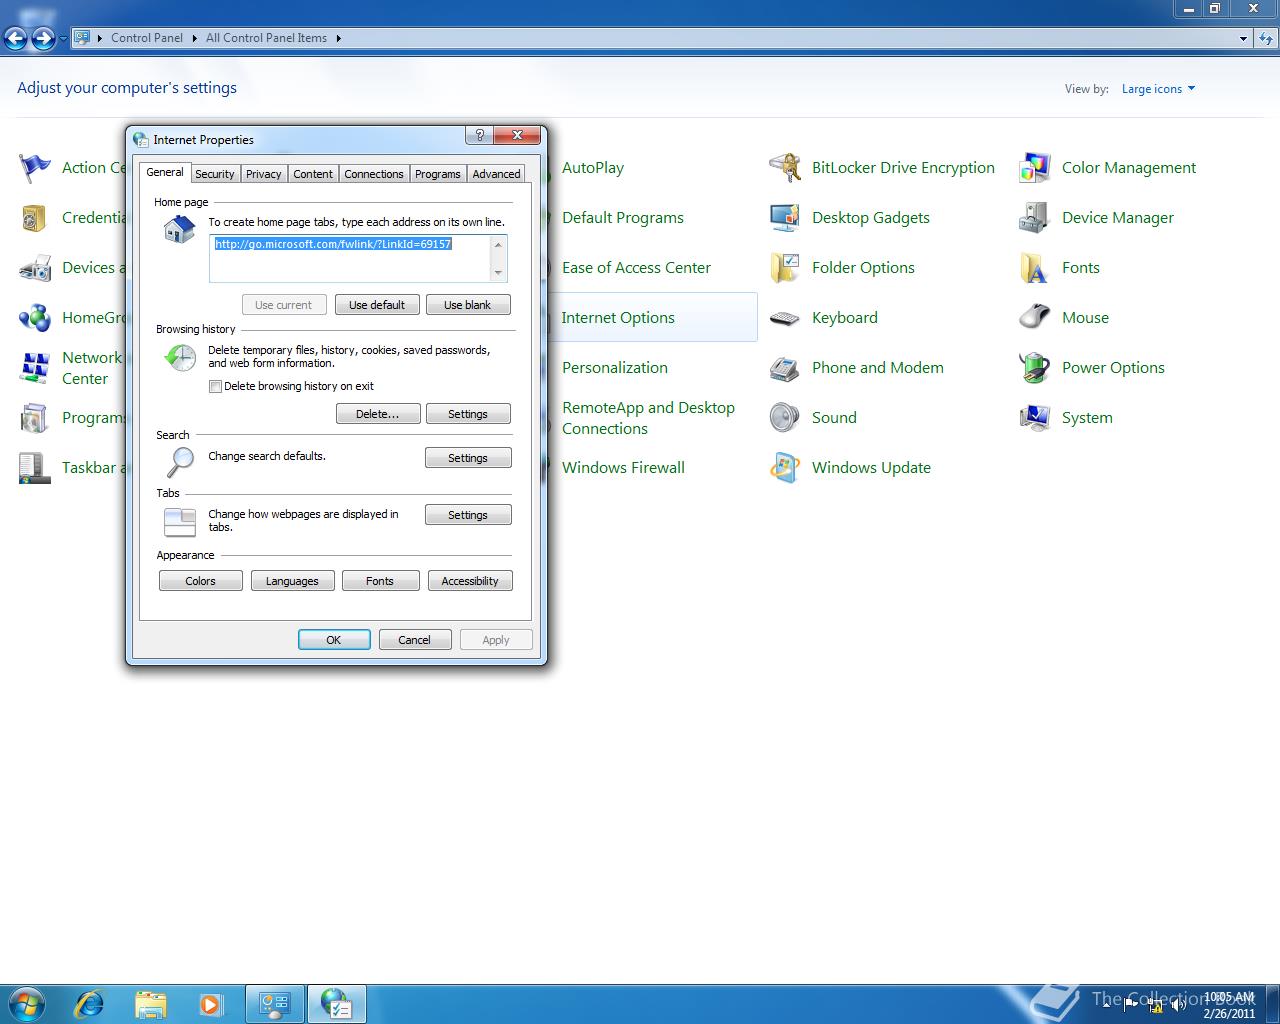
Task: Open Windows Media Player from the taskbar
Action: coord(210,1003)
